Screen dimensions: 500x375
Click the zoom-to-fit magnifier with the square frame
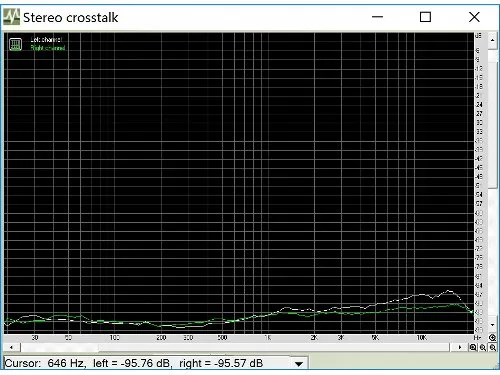coord(473,347)
